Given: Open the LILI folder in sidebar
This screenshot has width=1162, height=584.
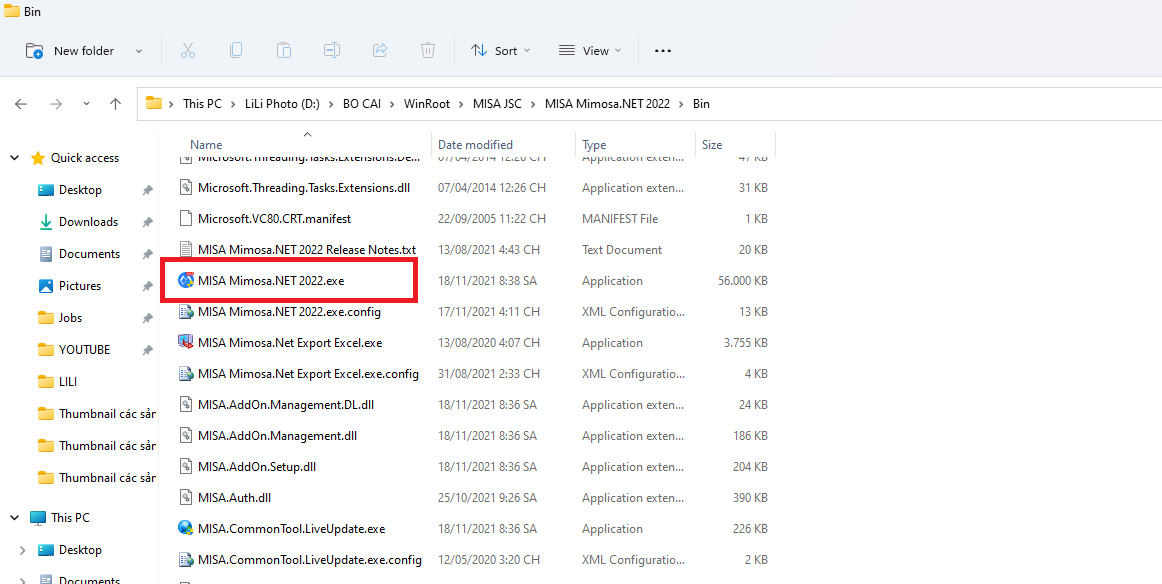Looking at the screenshot, I should pyautogui.click(x=68, y=382).
